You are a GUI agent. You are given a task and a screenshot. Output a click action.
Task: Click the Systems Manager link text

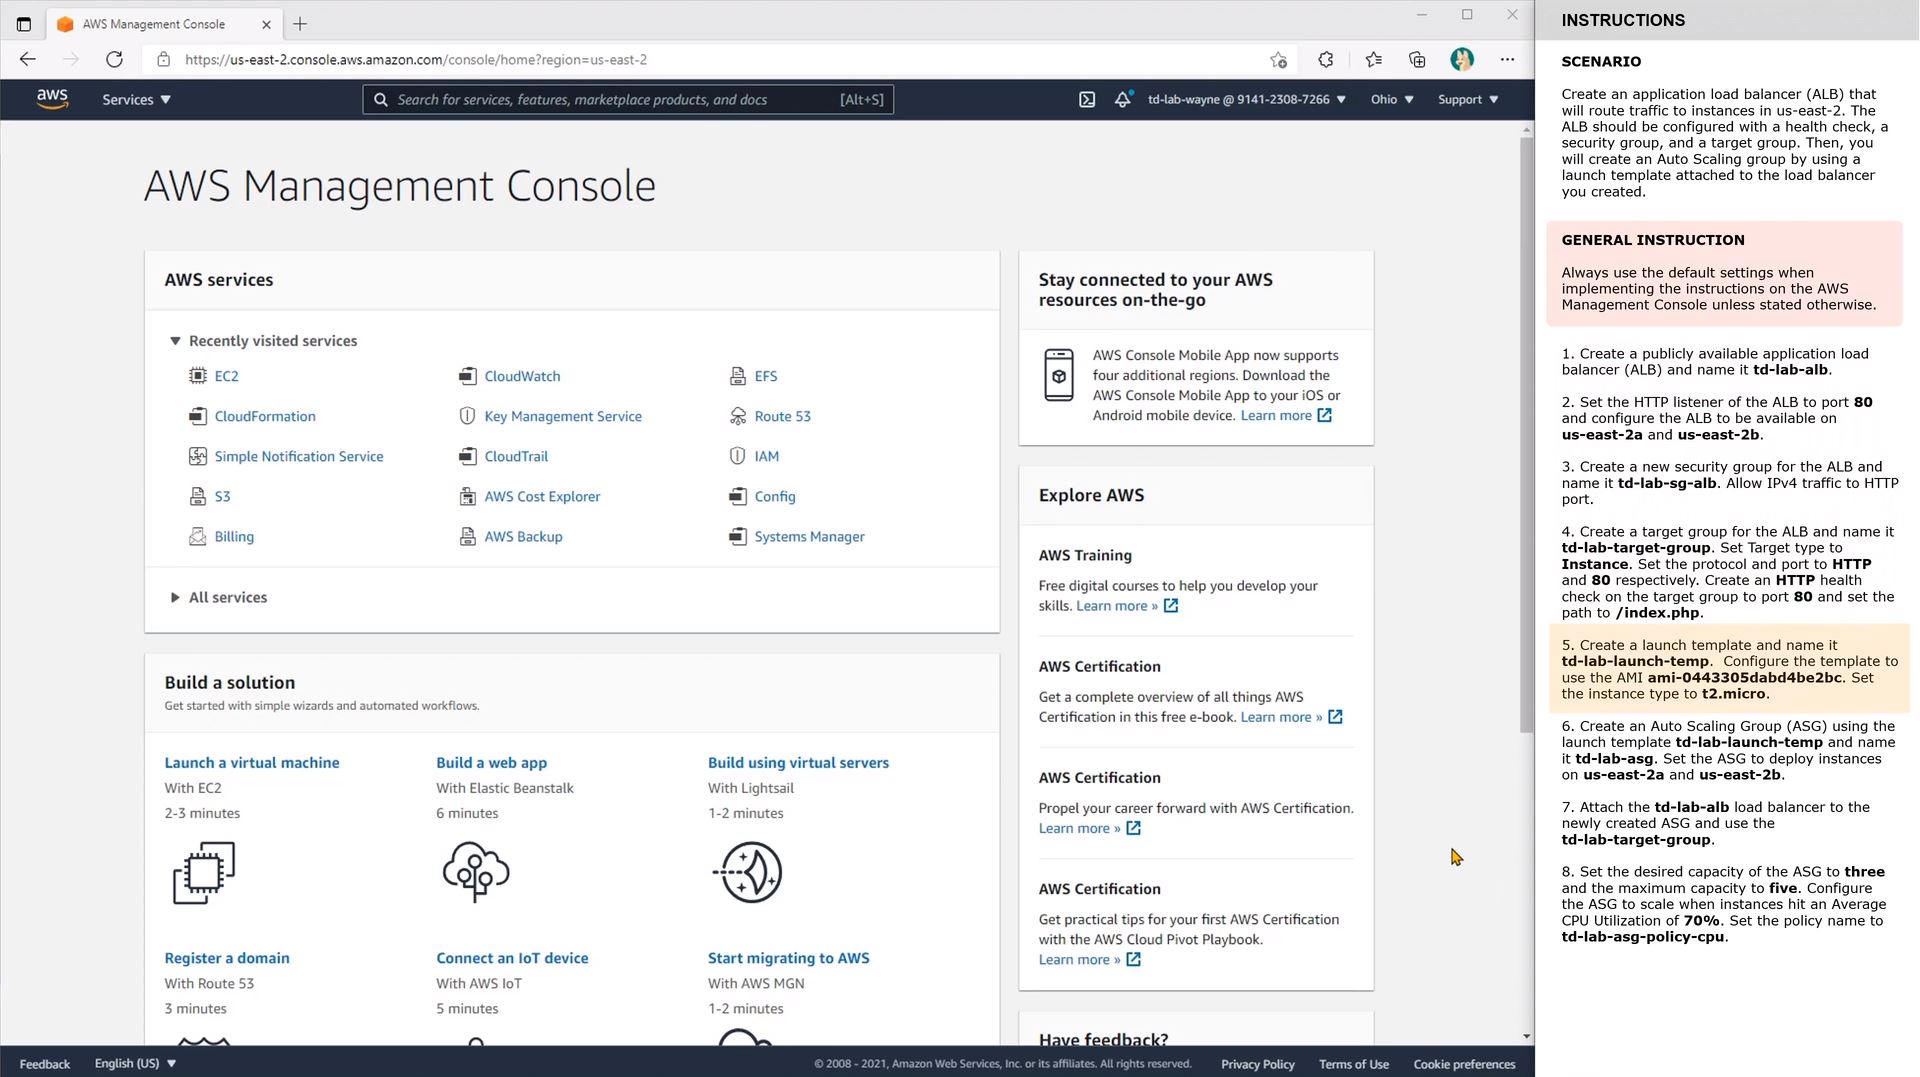point(809,536)
